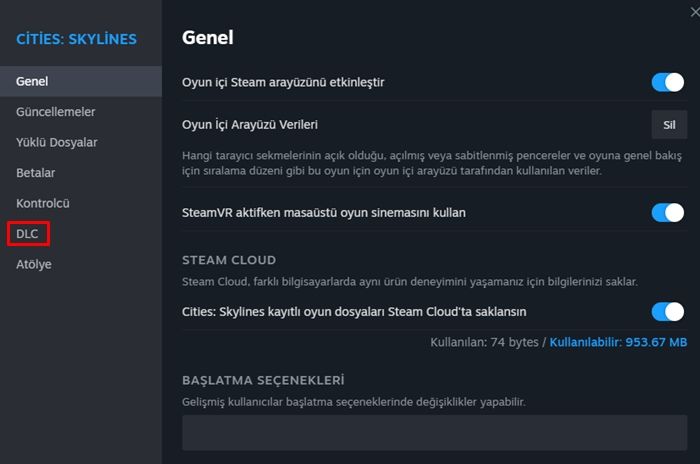Click the CITIES: SKYLINES title
Image resolution: width=700 pixels, height=464 pixels.
76,39
